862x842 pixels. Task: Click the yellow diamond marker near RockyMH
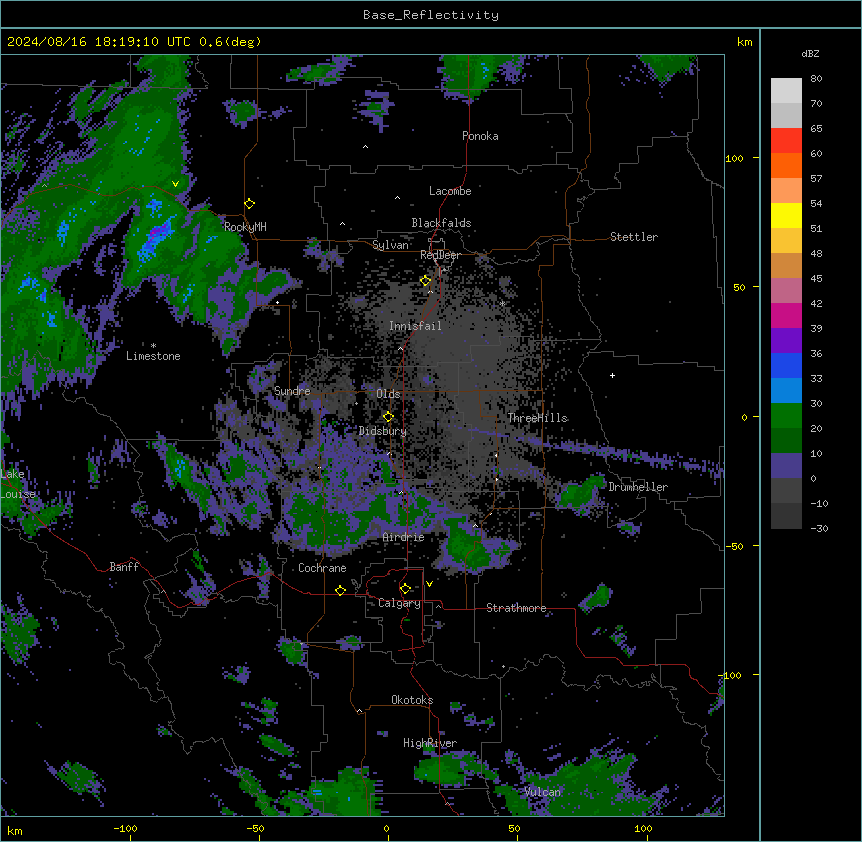[250, 204]
